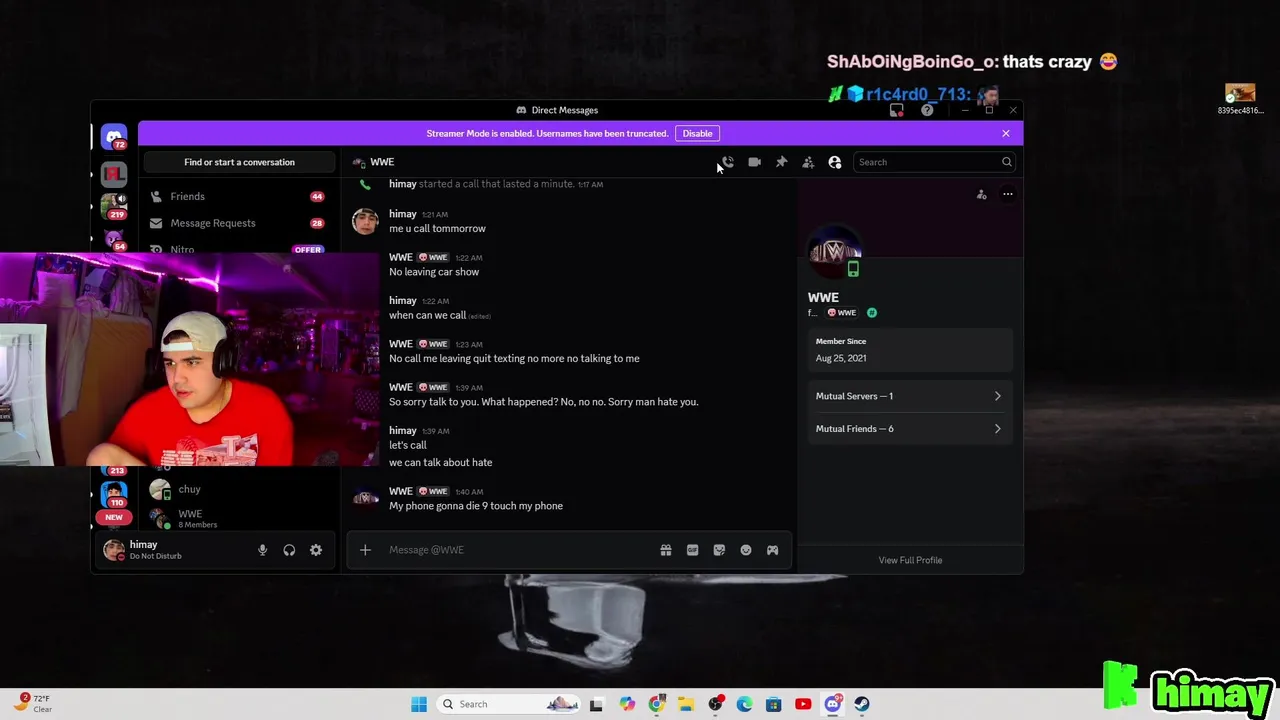Open the IRL server icon
The width and height of the screenshot is (1280, 720).
(114, 175)
